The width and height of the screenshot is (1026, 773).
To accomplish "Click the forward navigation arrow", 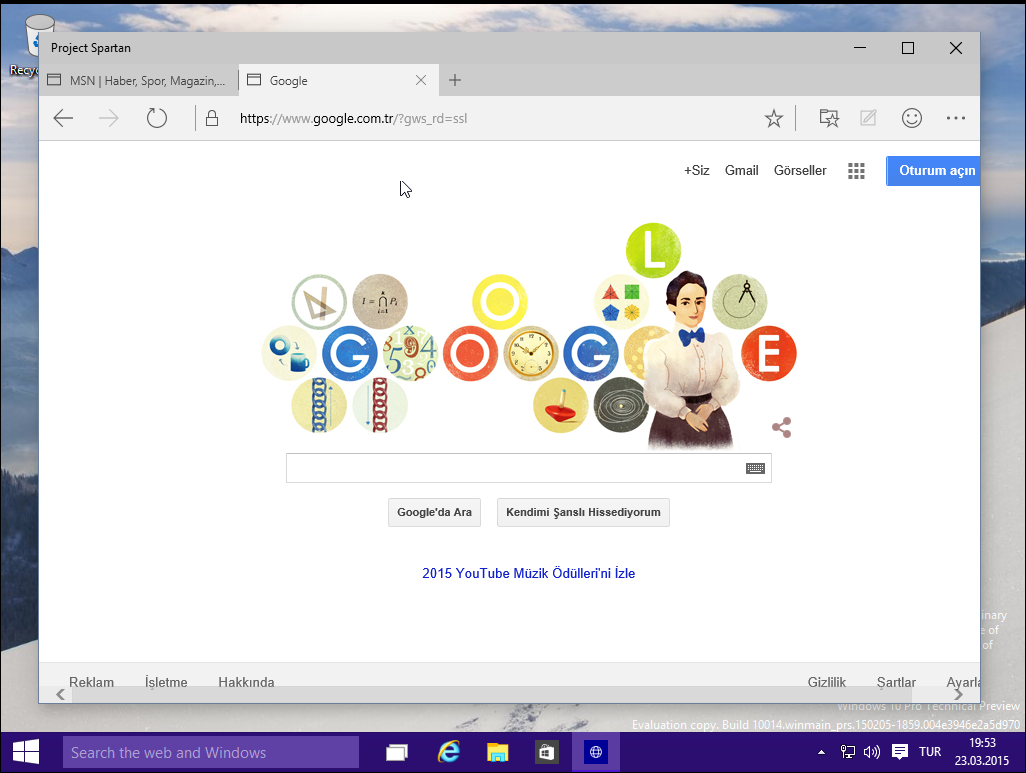I will 109,118.
